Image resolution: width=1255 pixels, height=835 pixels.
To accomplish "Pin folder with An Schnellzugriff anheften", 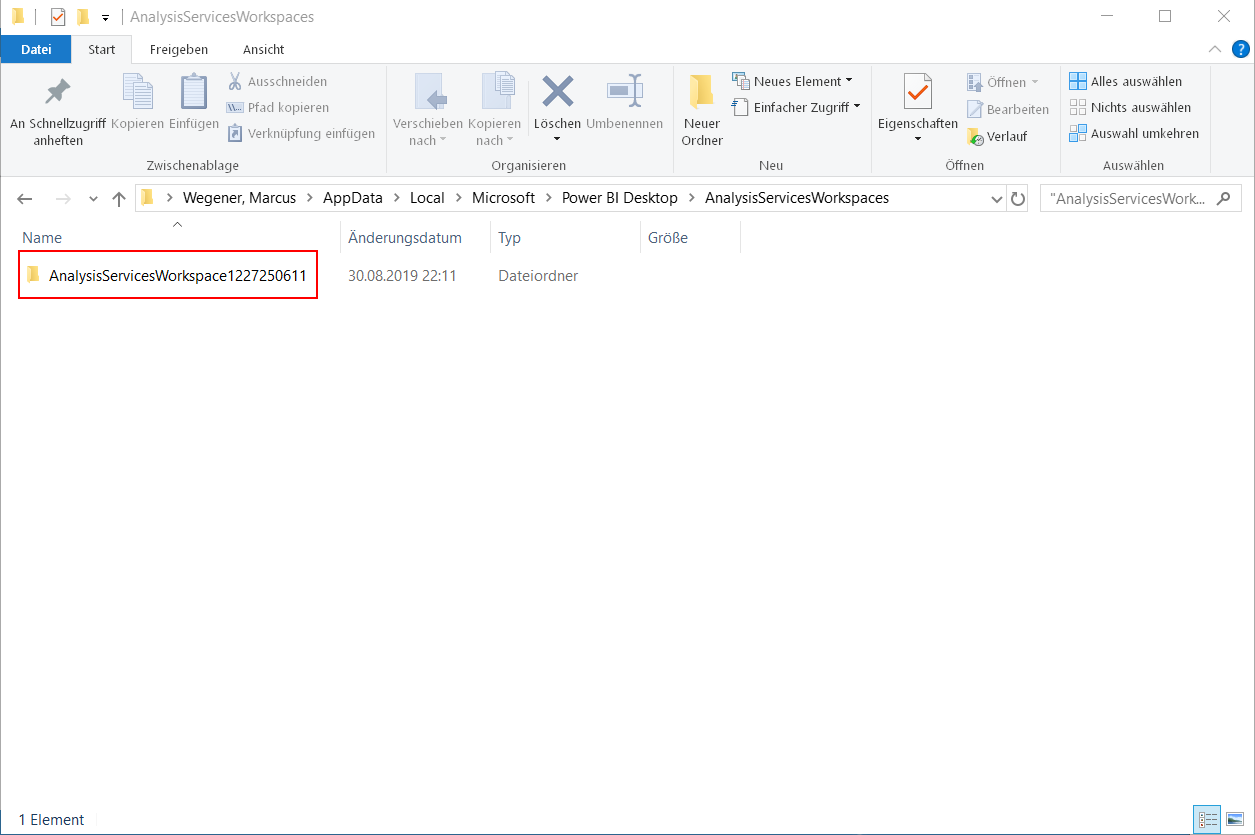I will coord(58,110).
